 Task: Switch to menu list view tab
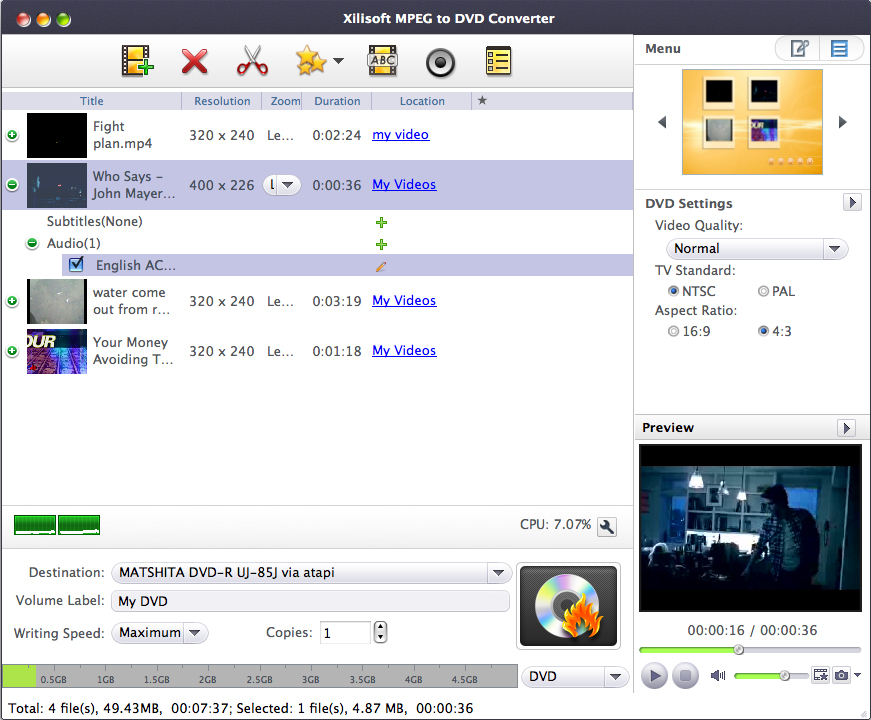[x=839, y=48]
